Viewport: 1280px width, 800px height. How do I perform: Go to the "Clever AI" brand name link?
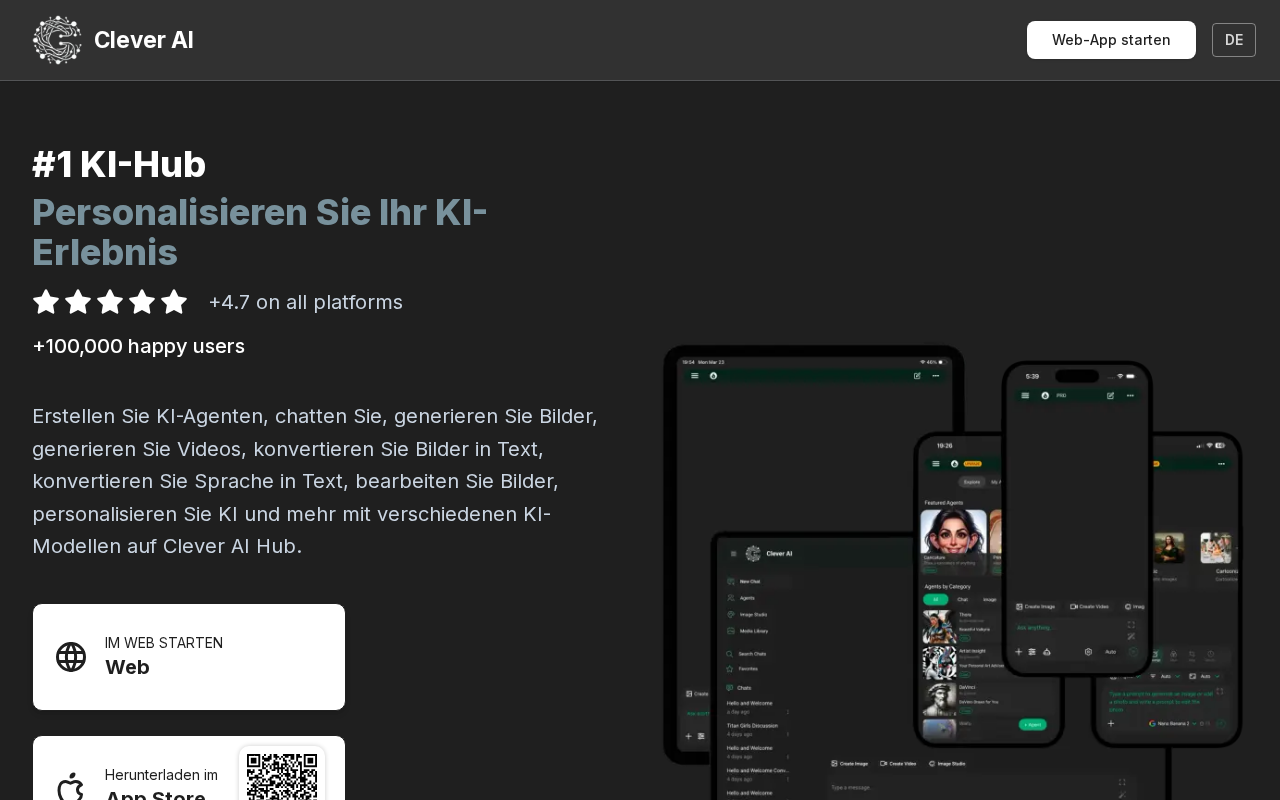coord(144,40)
